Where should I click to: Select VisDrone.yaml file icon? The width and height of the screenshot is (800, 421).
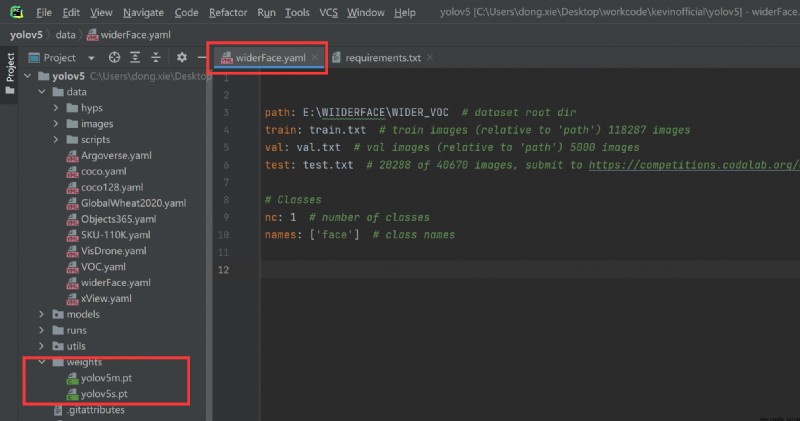tap(72, 251)
